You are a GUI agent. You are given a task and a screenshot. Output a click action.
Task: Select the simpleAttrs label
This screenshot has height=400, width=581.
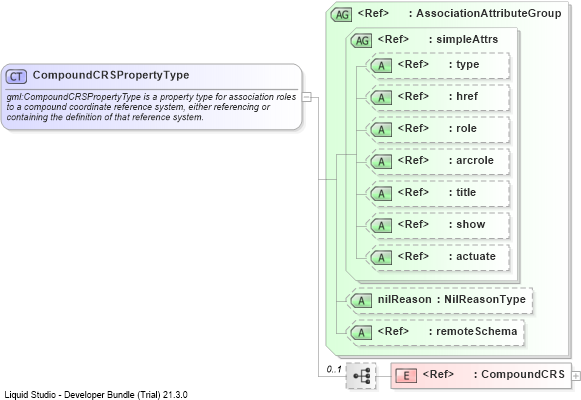pyautogui.click(x=467, y=39)
